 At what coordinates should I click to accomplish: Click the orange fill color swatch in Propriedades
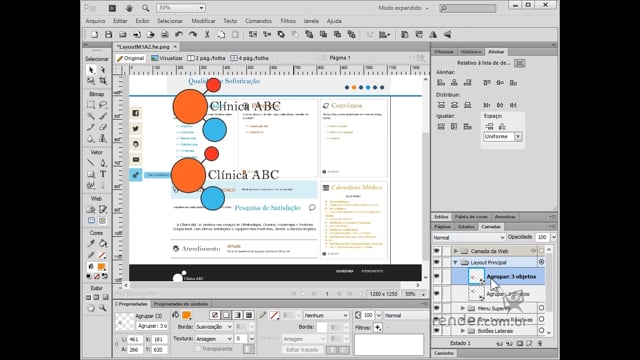[x=187, y=315]
